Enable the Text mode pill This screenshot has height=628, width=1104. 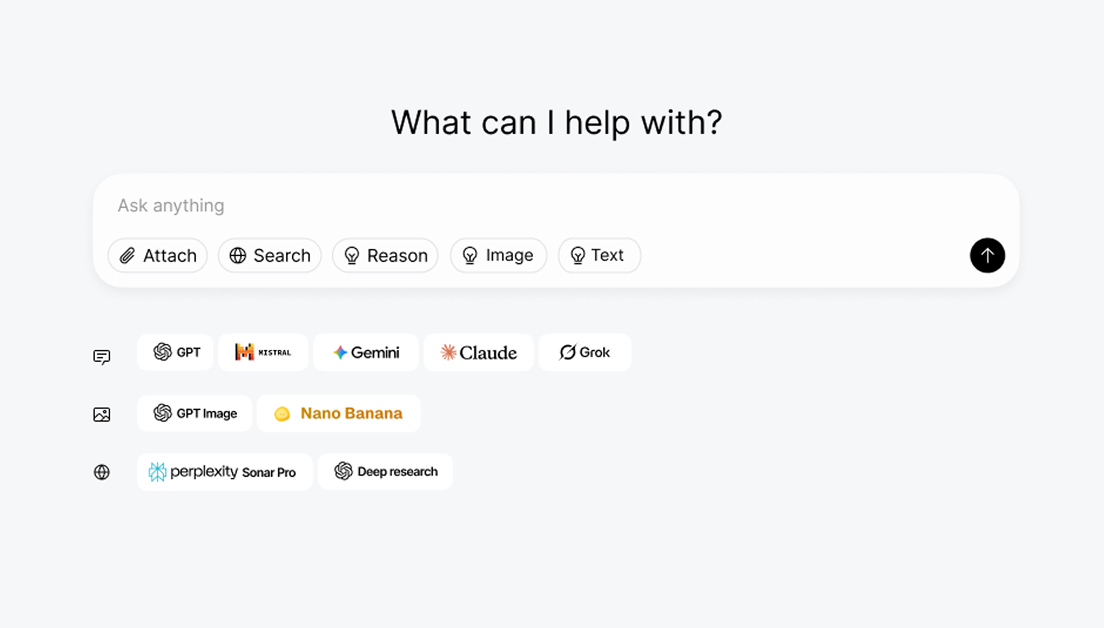[599, 255]
